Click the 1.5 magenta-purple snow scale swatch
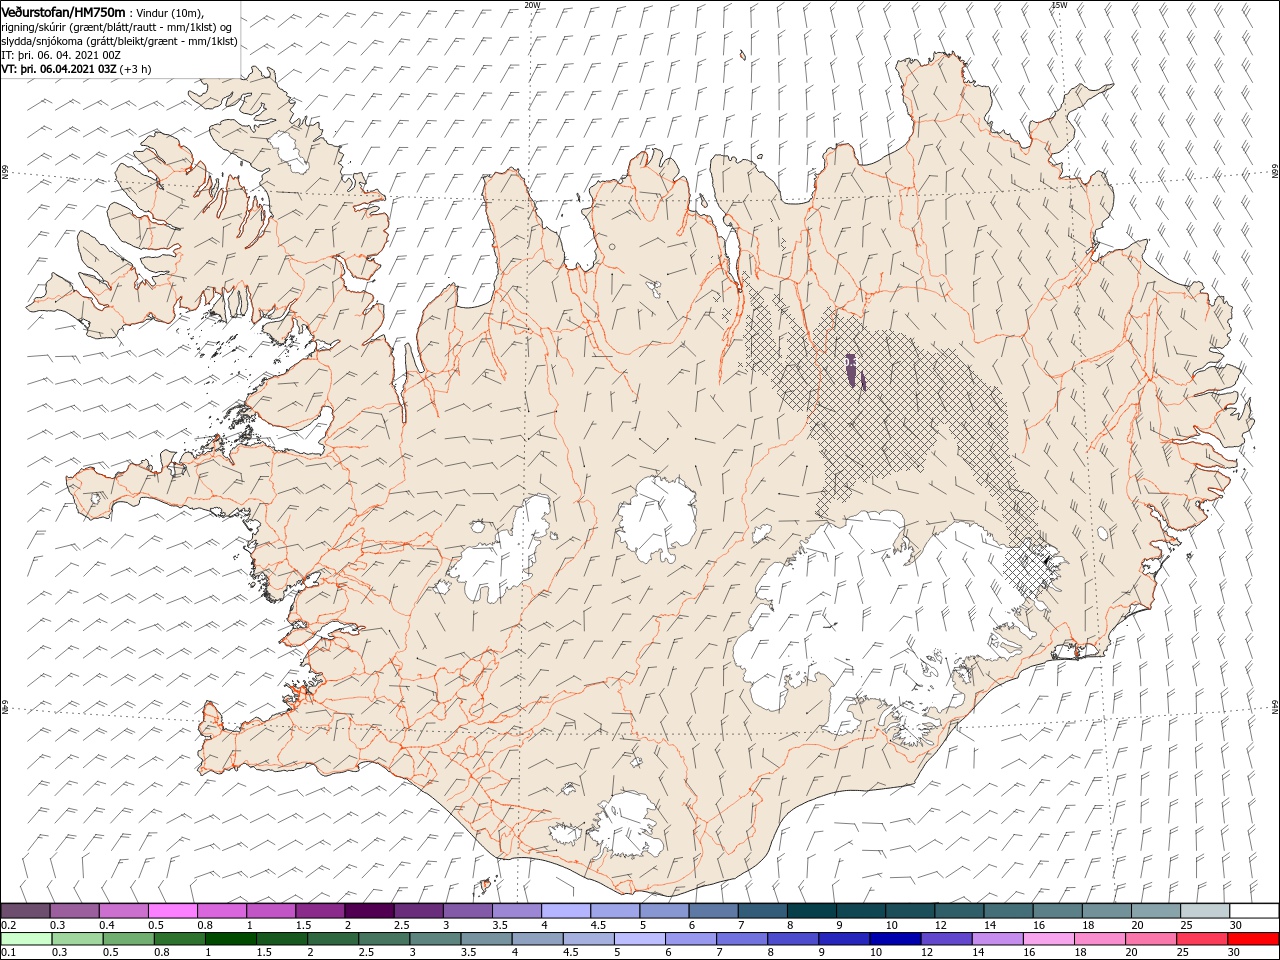1280x960 pixels. coord(320,910)
